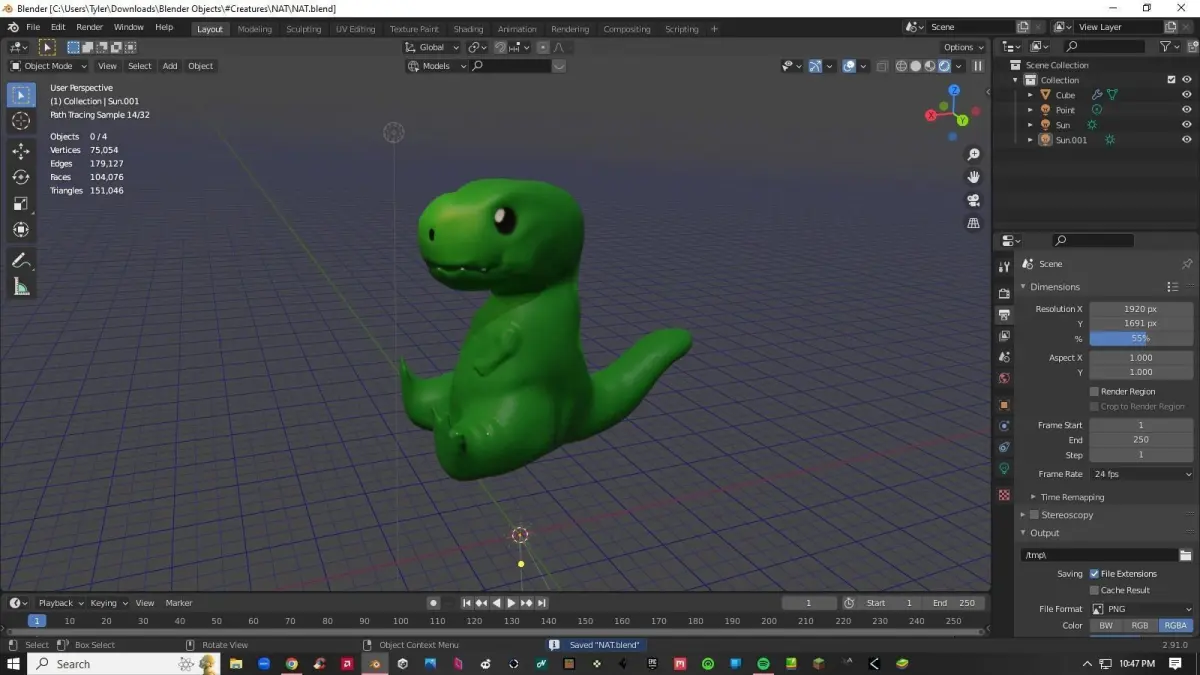Screen dimensions: 1200x675
Task: Enable the Render Region checkbox
Action: coord(1094,392)
